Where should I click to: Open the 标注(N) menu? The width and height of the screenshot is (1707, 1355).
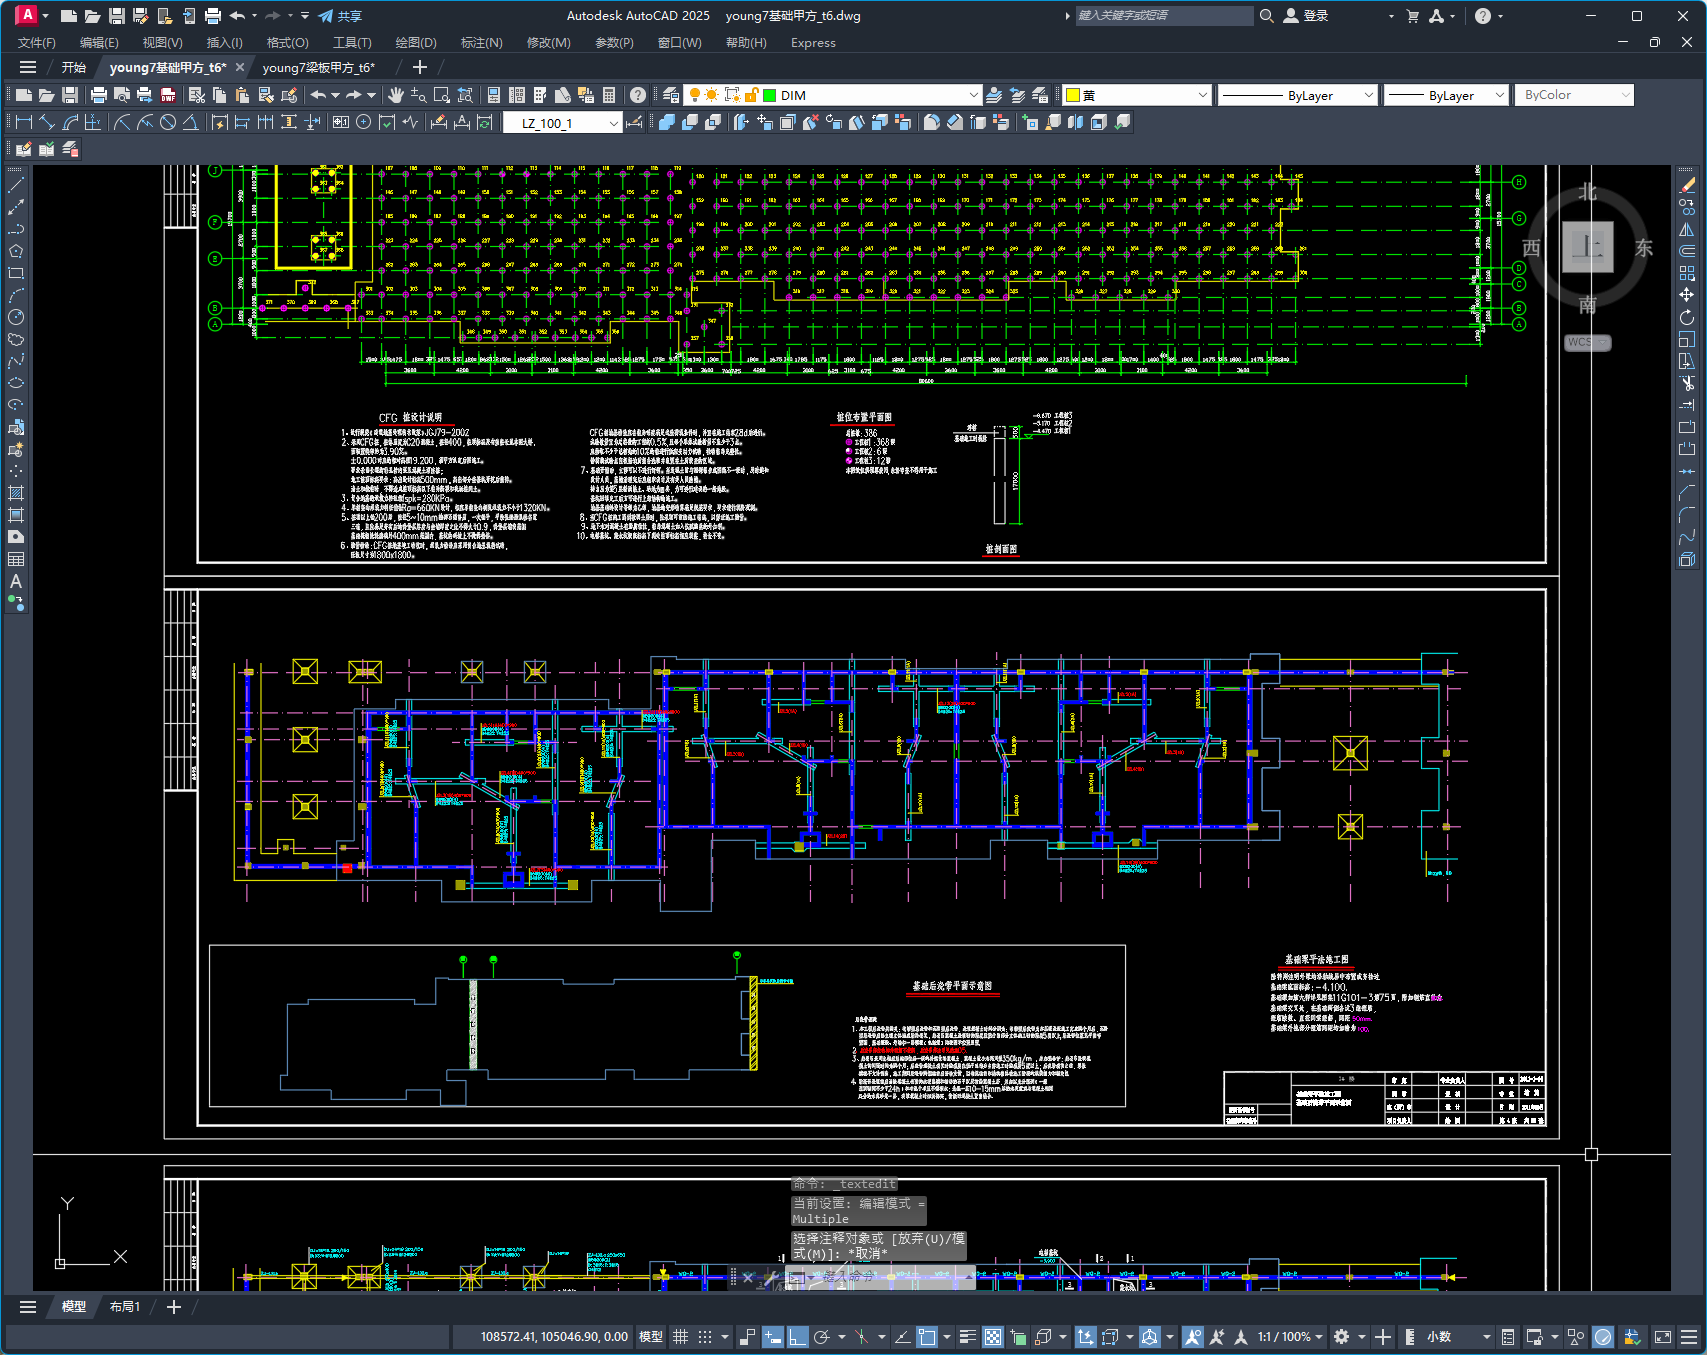click(x=481, y=43)
